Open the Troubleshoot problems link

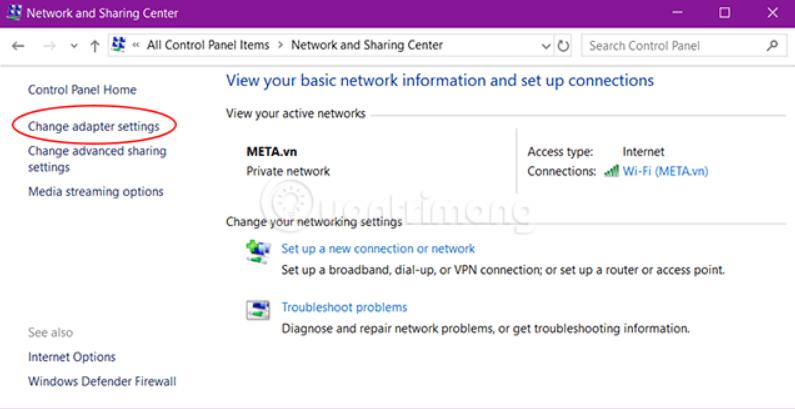tap(344, 307)
